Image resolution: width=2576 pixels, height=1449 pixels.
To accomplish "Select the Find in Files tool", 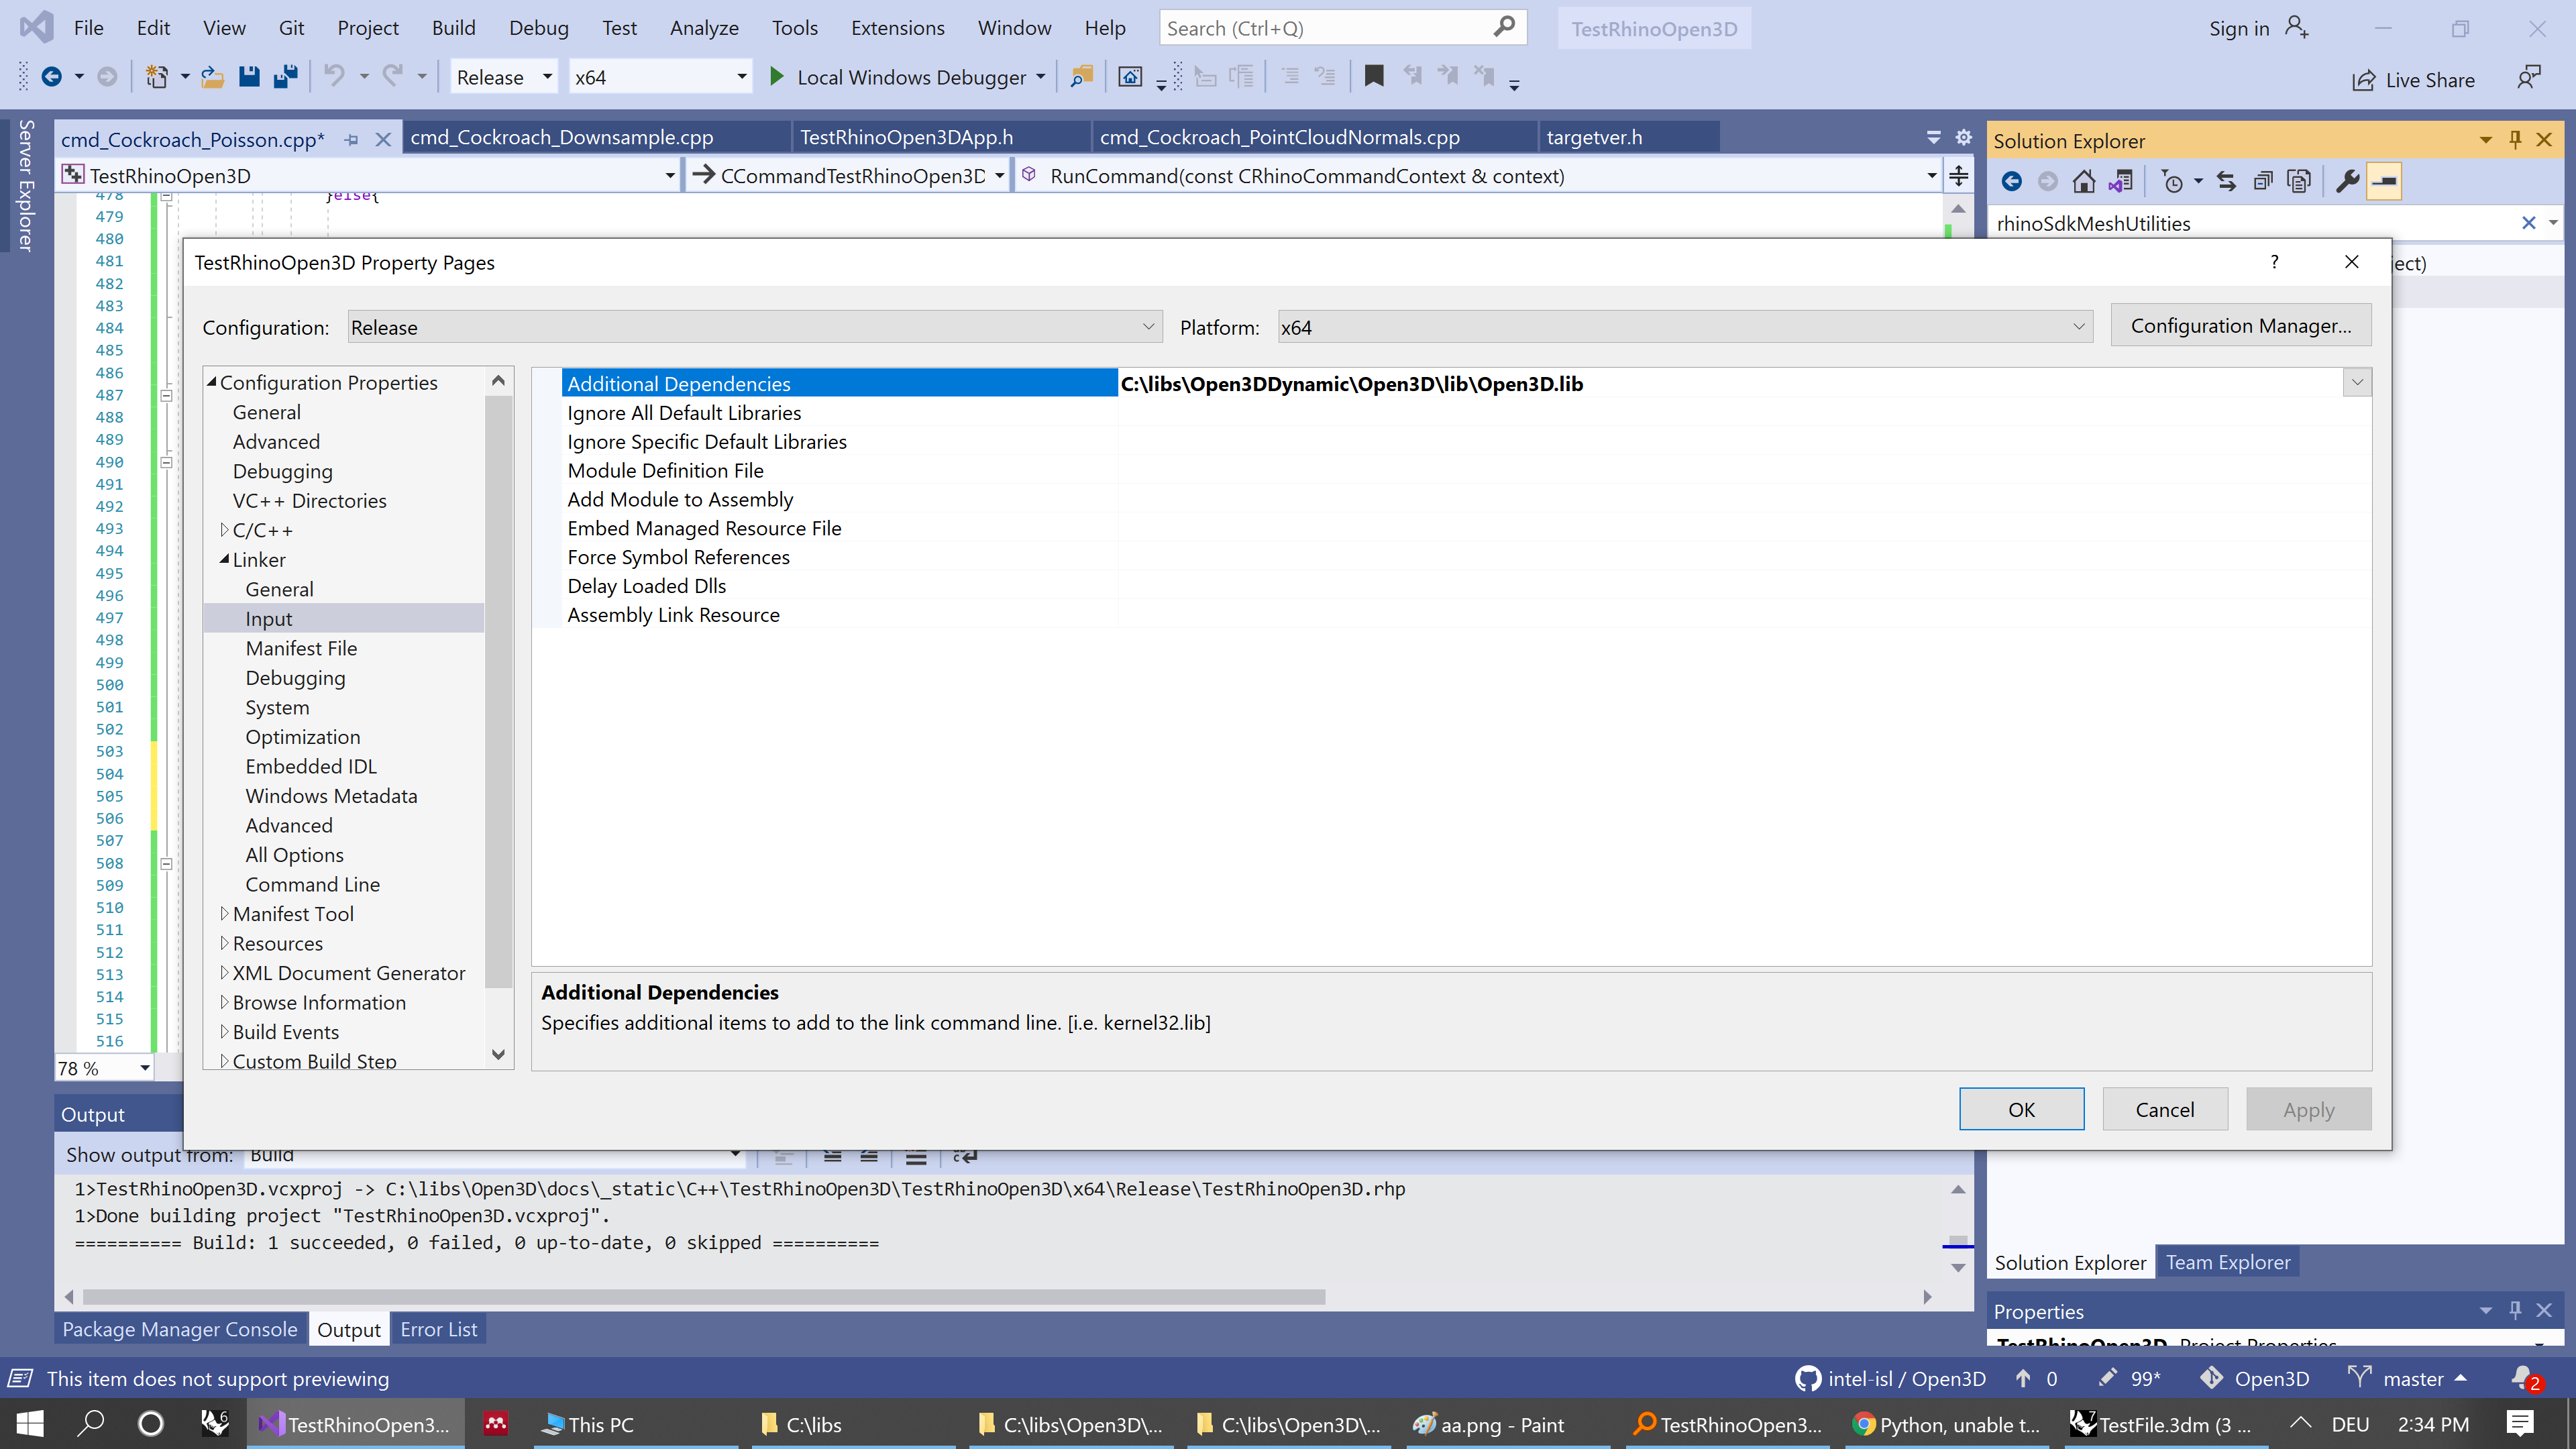I will tap(1081, 76).
